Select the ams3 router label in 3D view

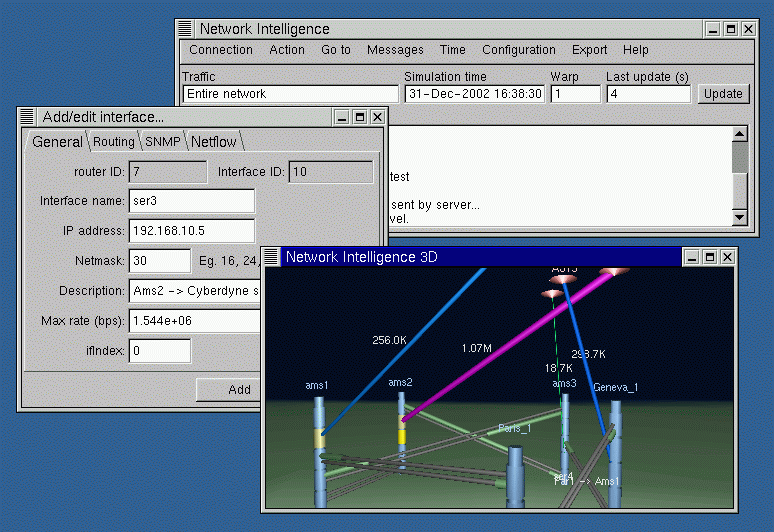564,383
